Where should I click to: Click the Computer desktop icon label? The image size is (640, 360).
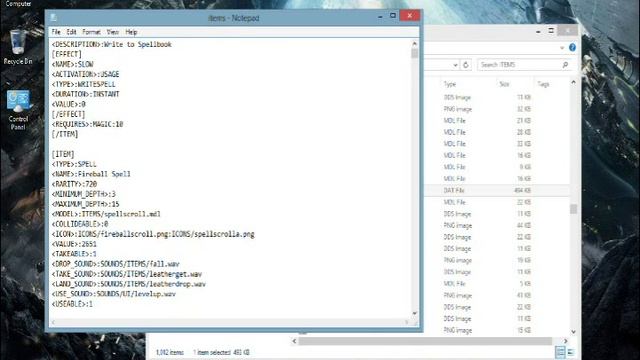click(18, 4)
